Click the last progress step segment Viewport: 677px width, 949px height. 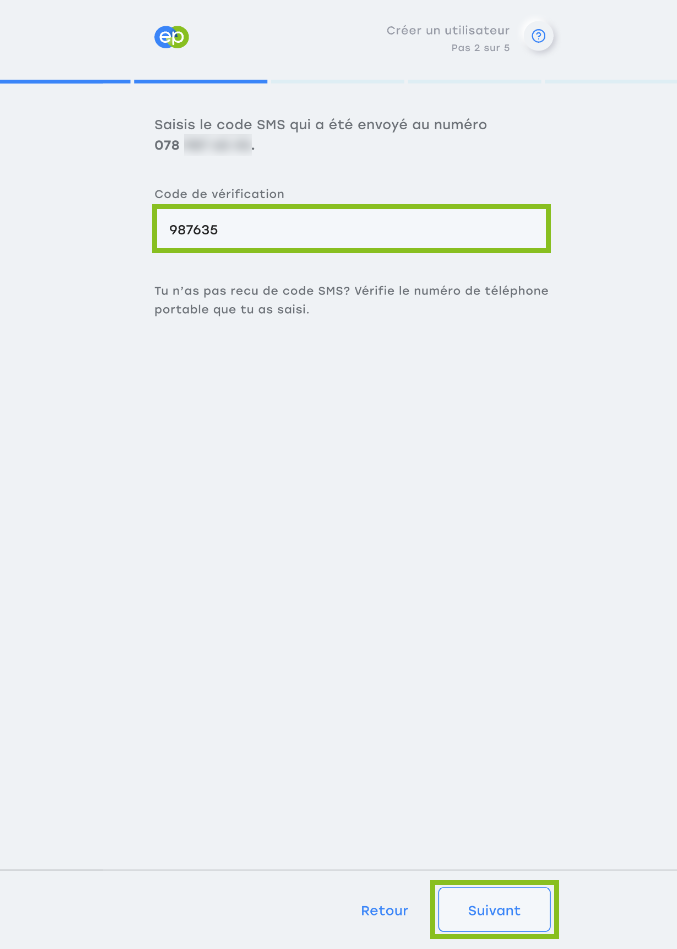tap(610, 81)
